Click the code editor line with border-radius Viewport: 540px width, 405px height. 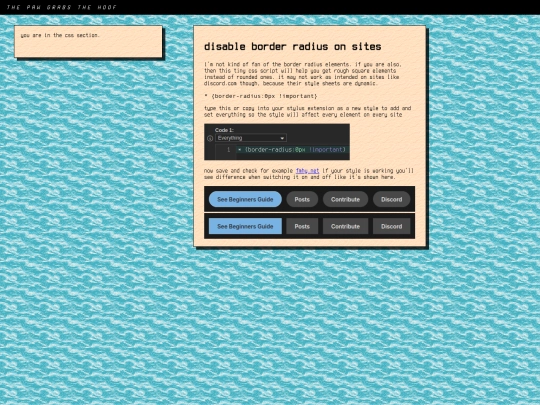tap(293, 149)
